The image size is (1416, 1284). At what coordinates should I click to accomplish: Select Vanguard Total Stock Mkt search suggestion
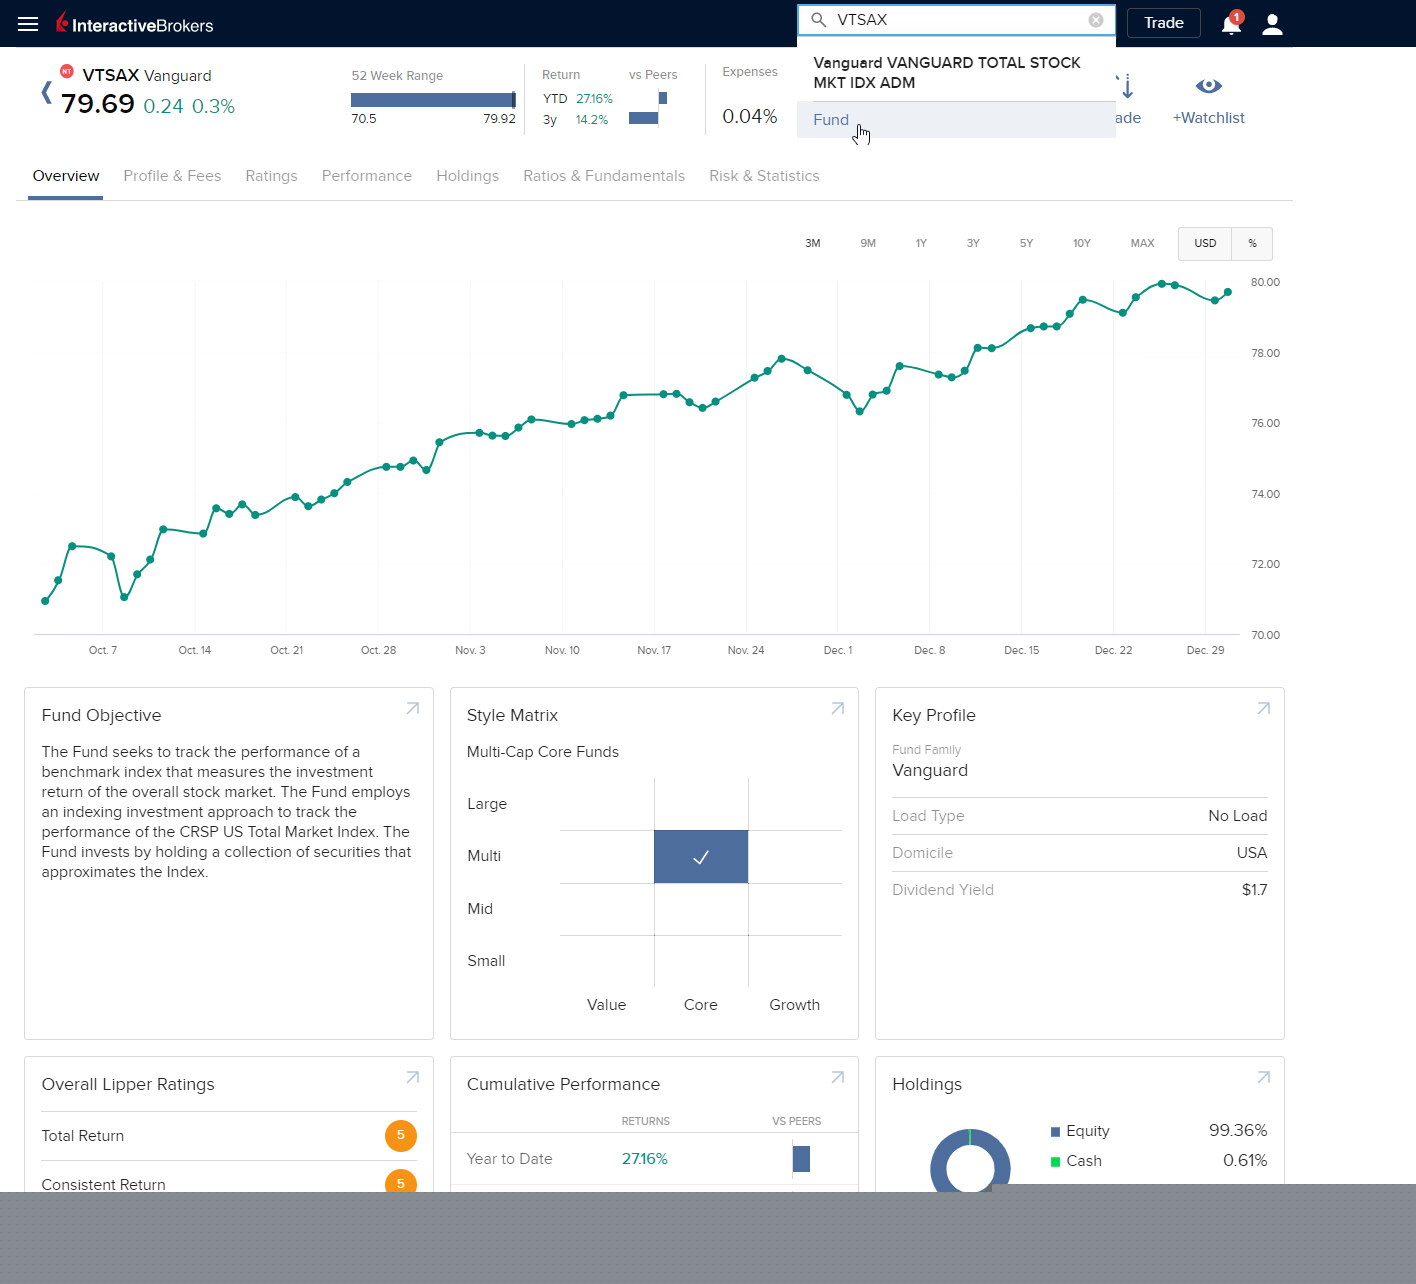956,72
